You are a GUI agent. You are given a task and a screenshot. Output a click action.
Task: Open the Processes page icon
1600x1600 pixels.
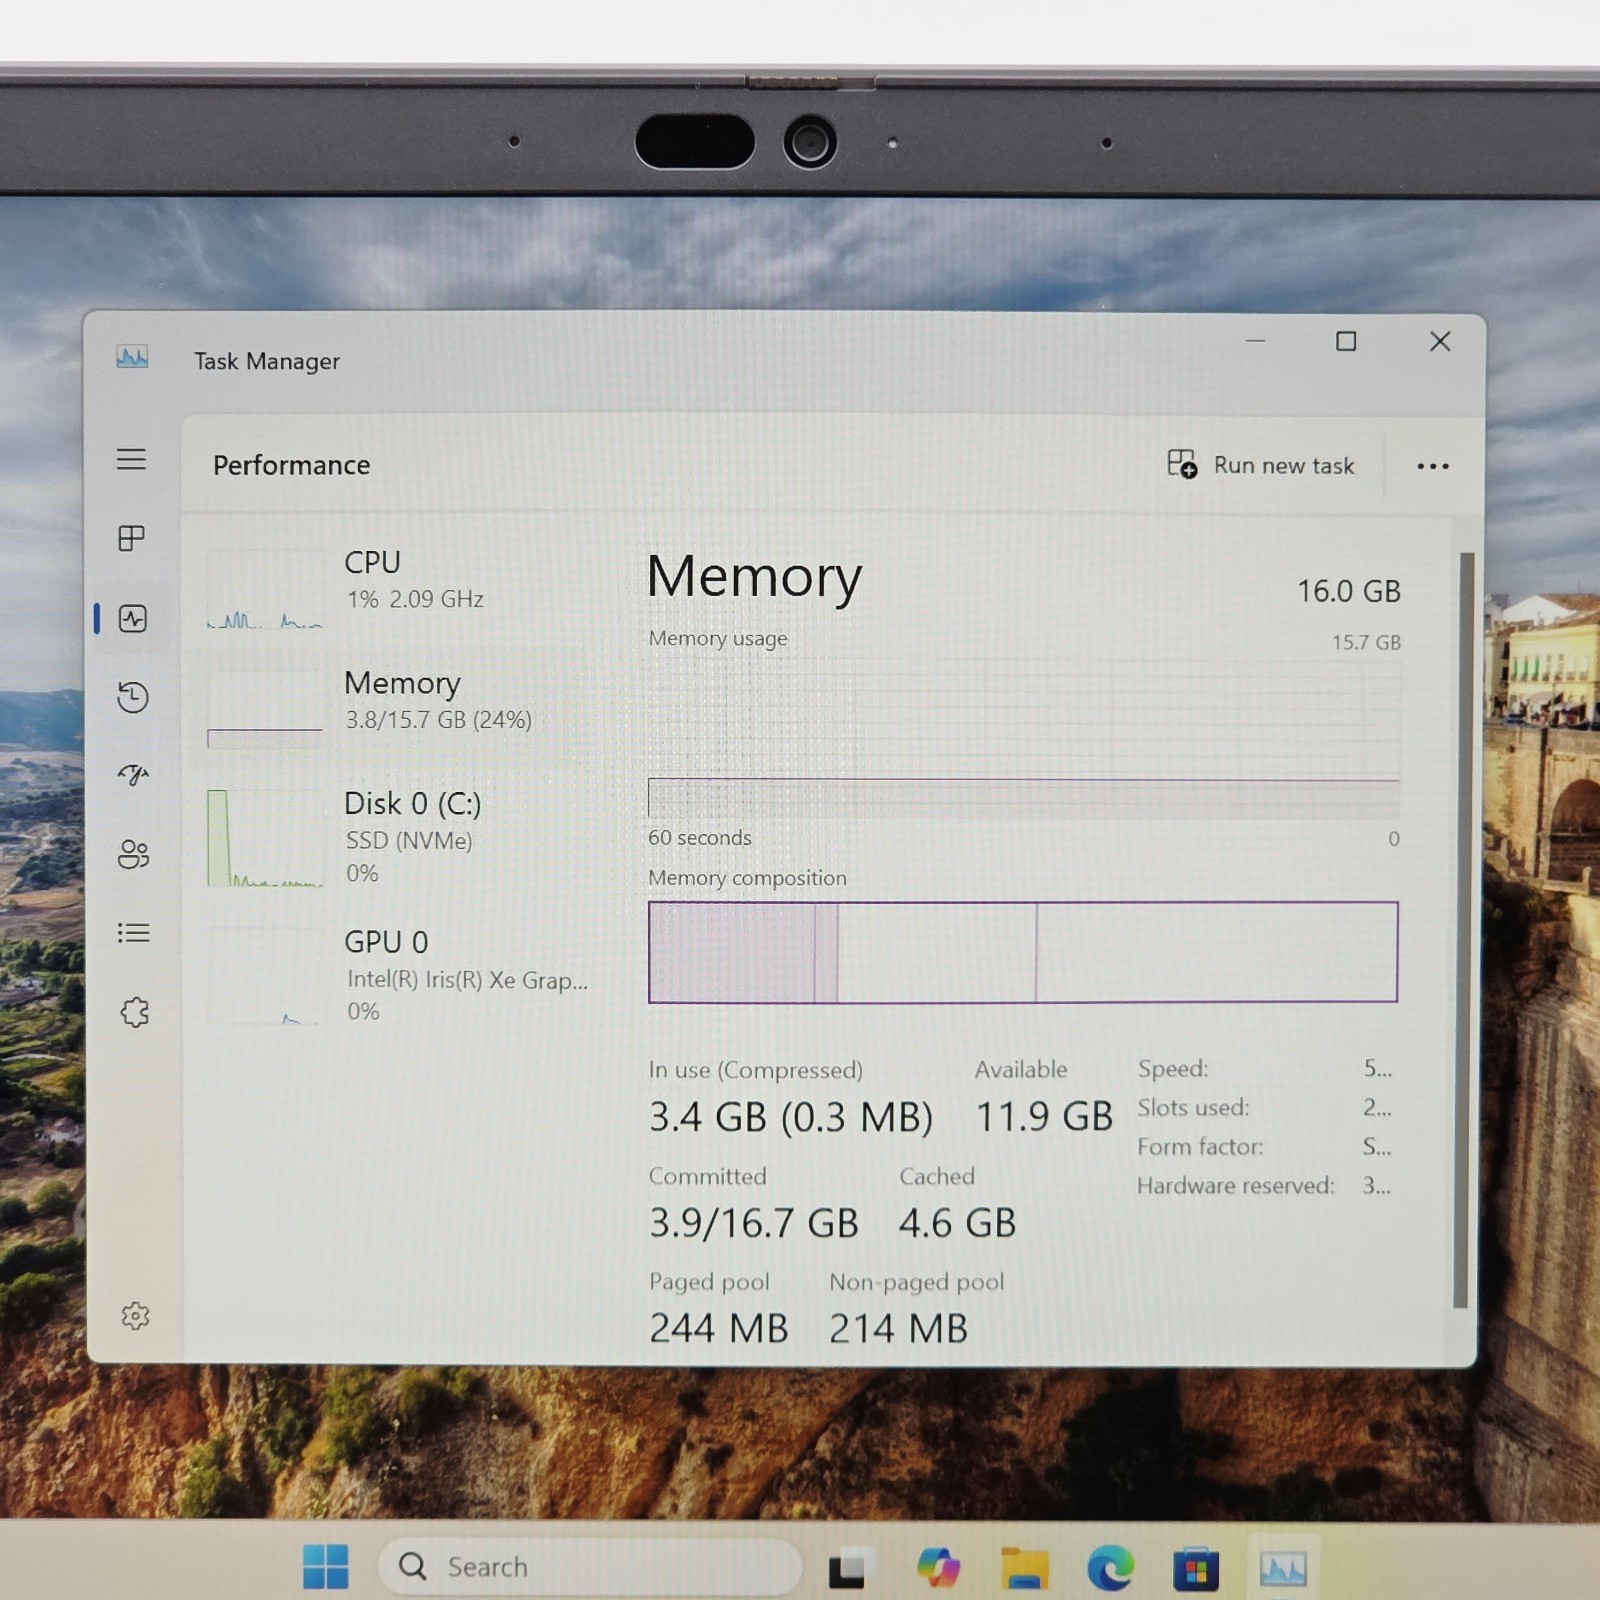click(132, 538)
